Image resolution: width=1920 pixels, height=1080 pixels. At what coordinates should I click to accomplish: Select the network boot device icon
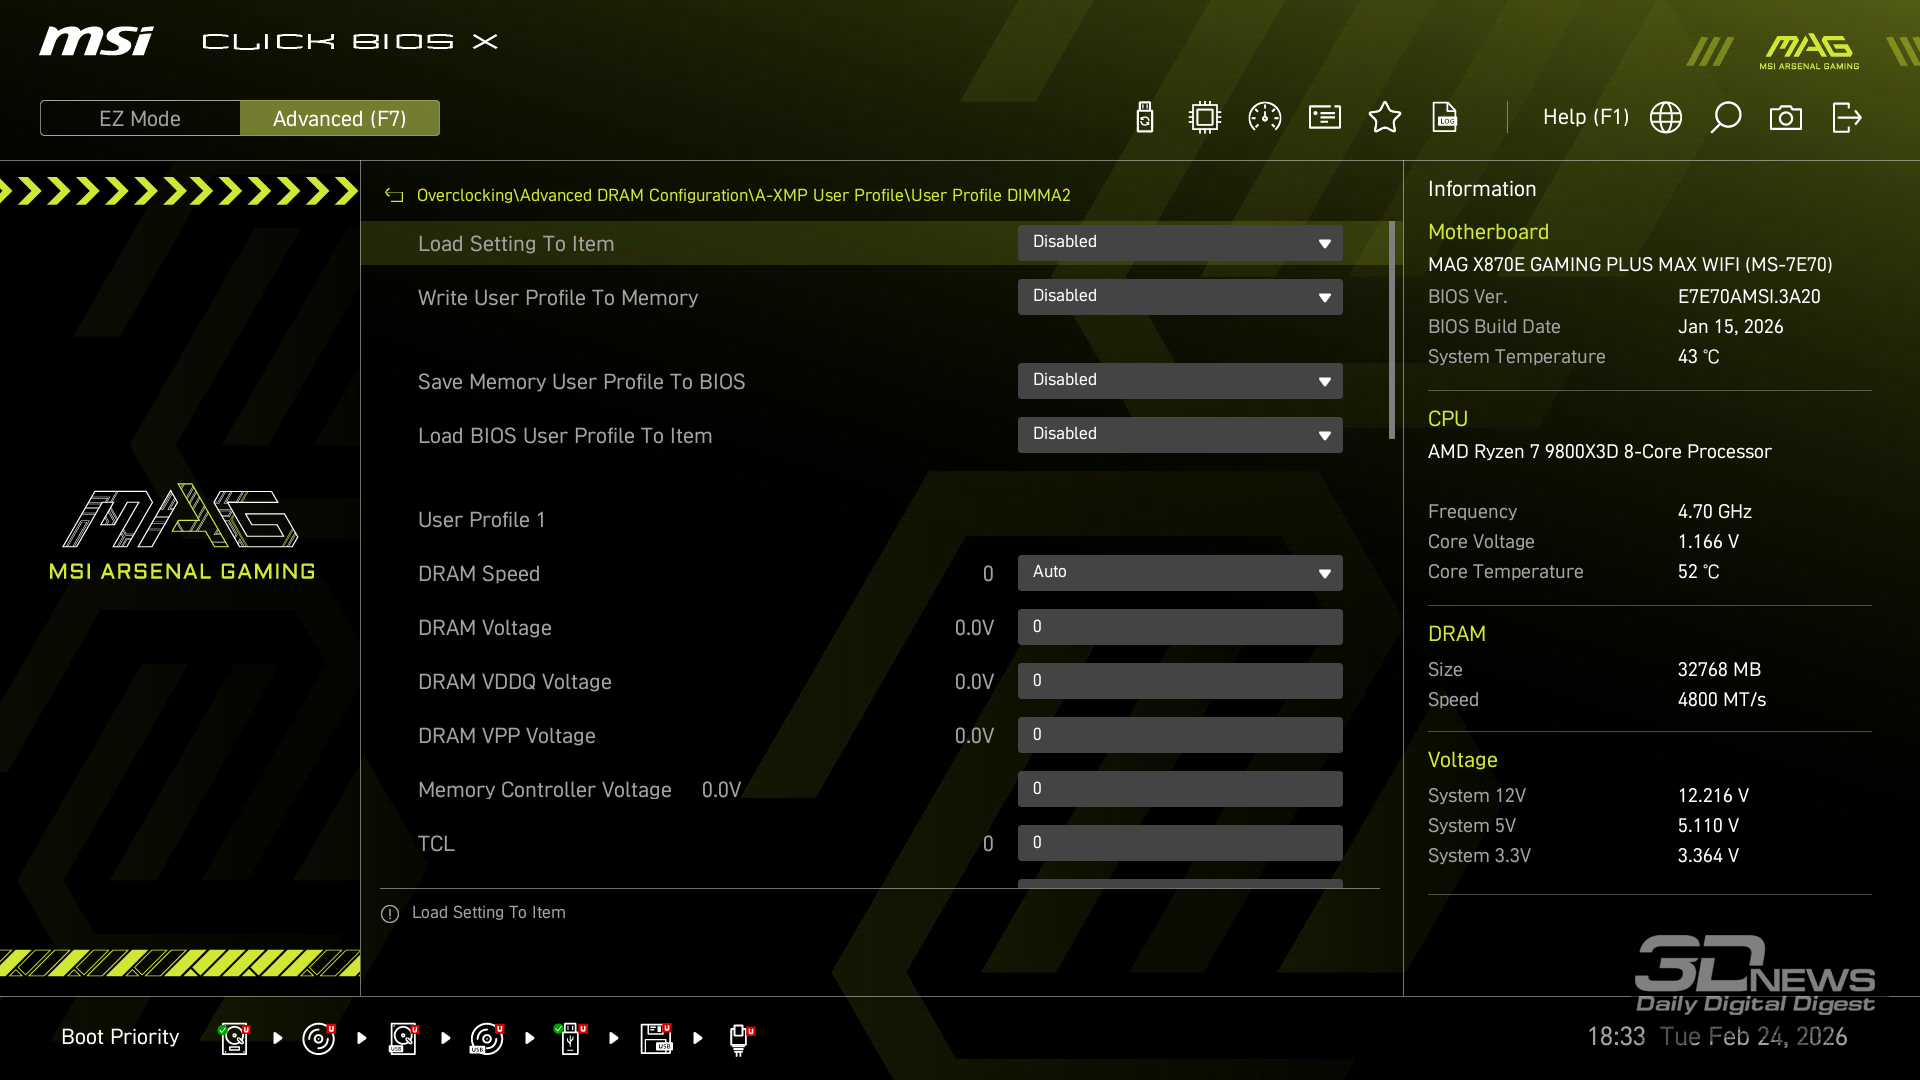739,1038
